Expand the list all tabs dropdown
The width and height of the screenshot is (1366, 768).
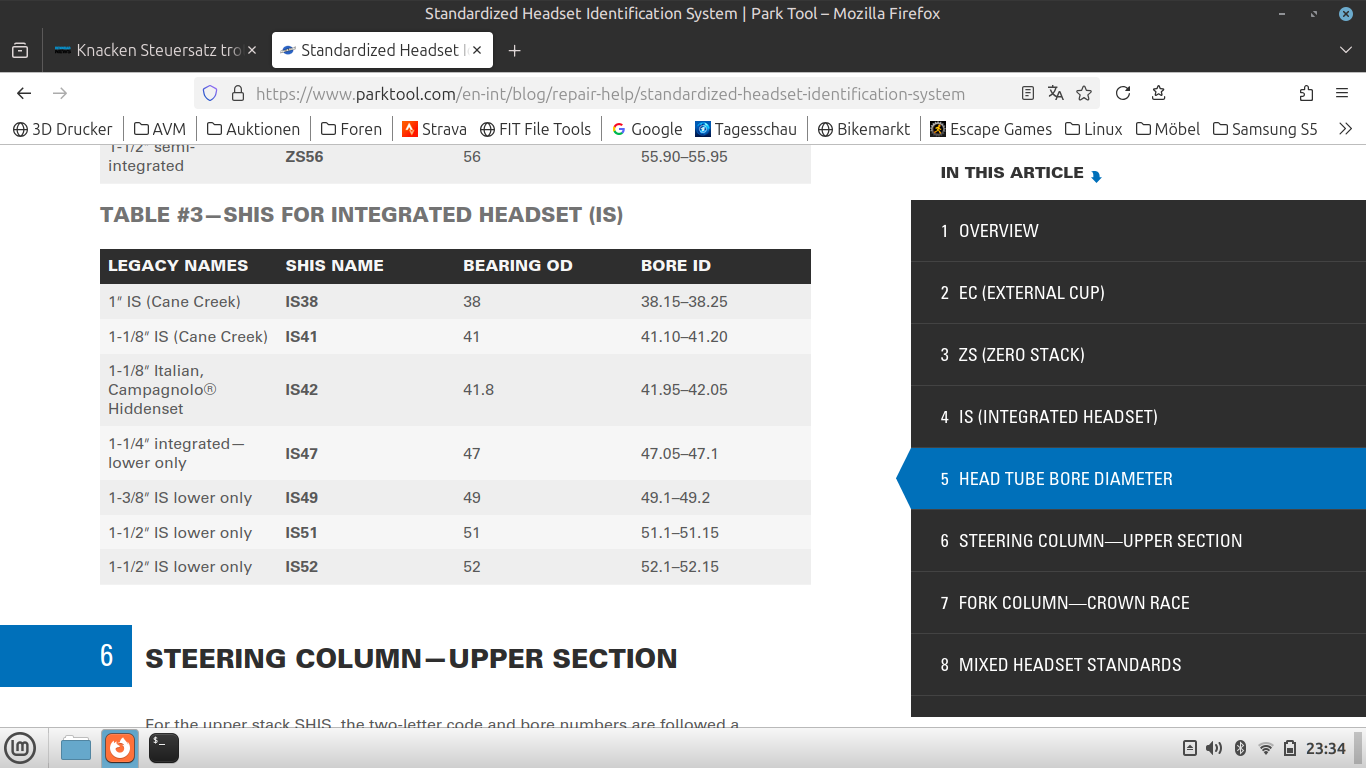point(1345,50)
